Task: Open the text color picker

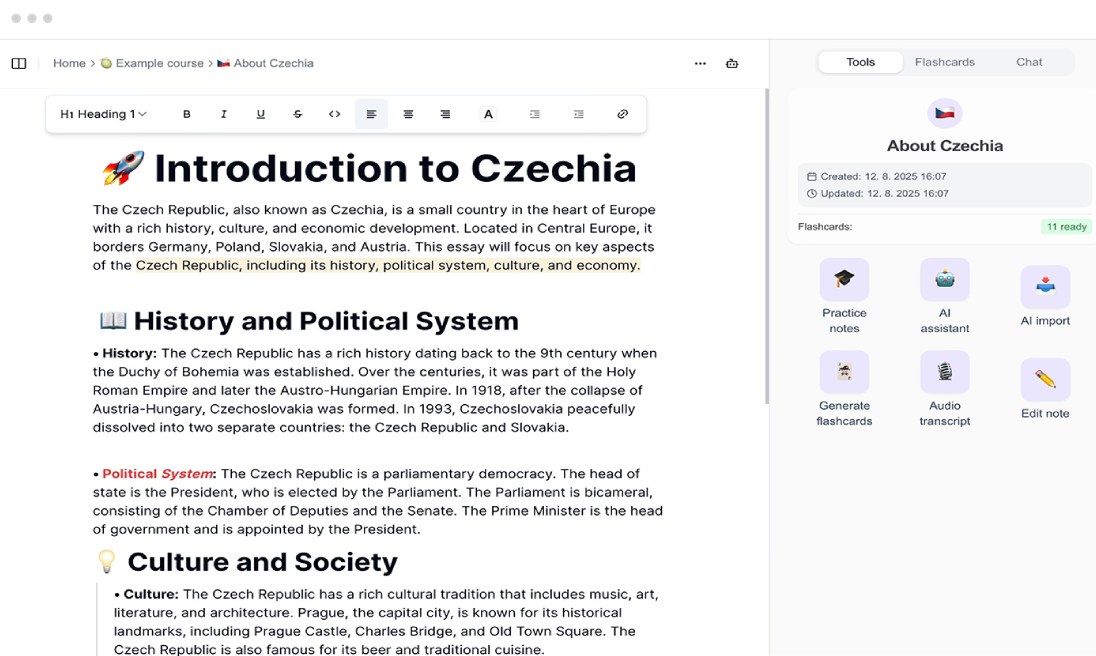Action: (488, 114)
